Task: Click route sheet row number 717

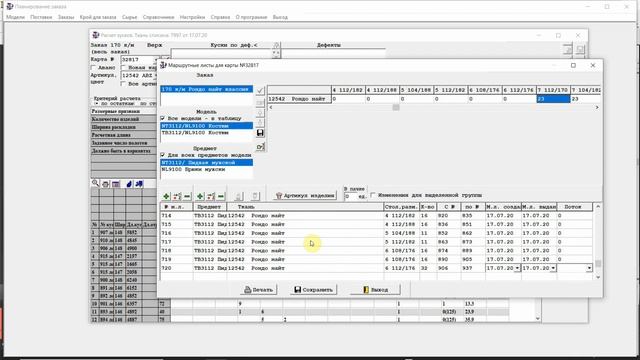Action: click(x=177, y=242)
